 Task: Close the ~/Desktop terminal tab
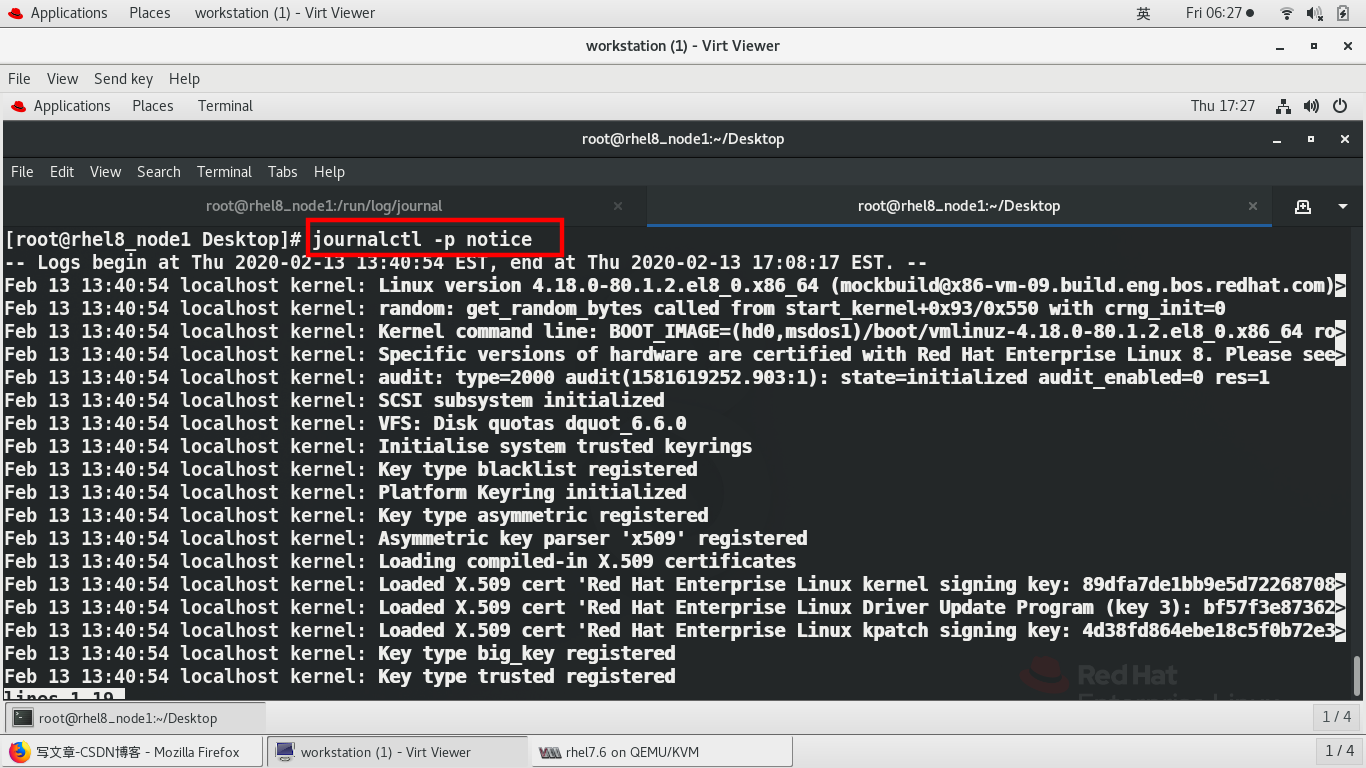pos(1253,206)
